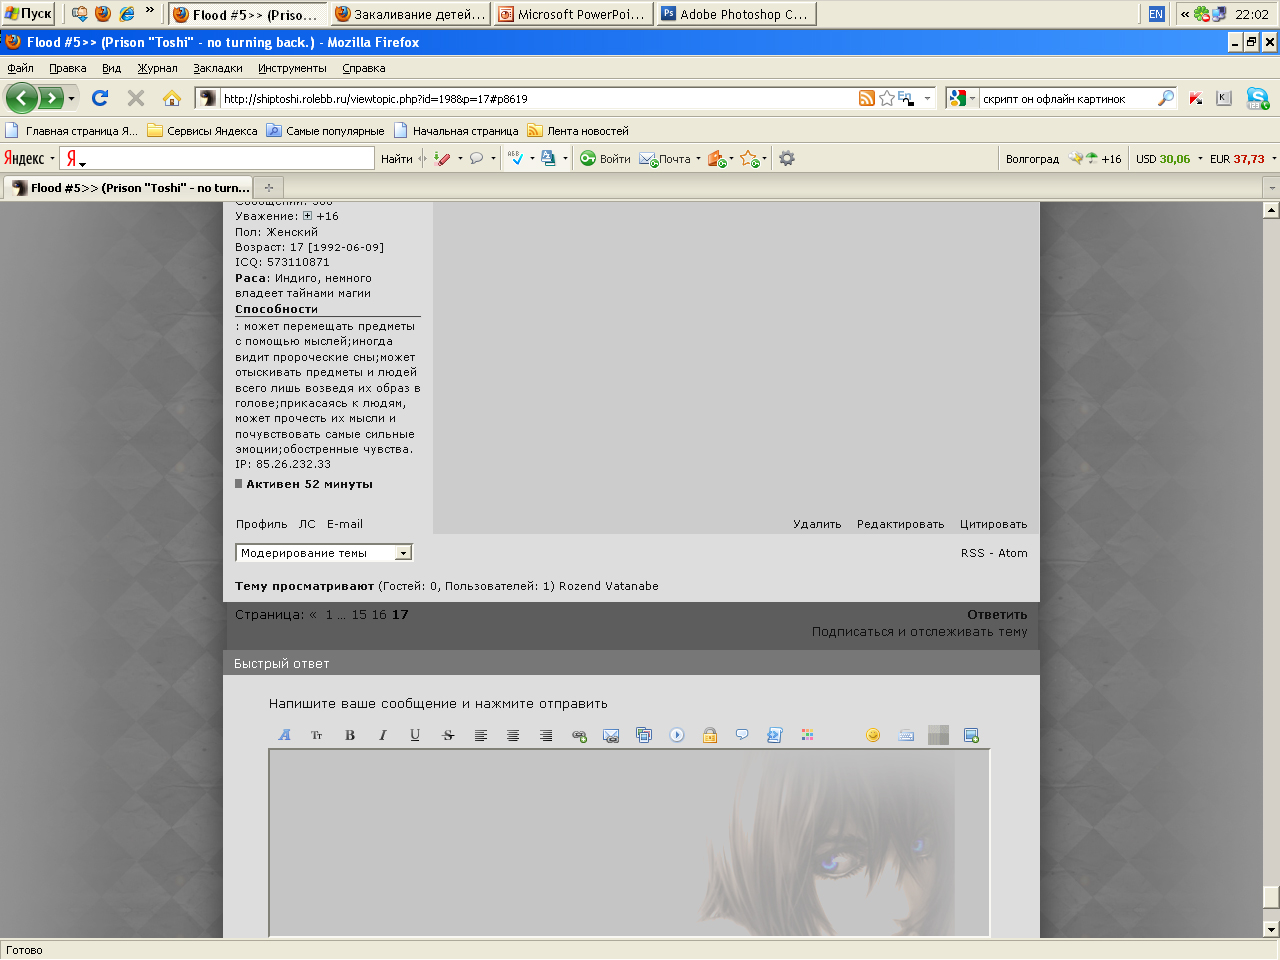Align message text center
1280x960 pixels.
513,735
